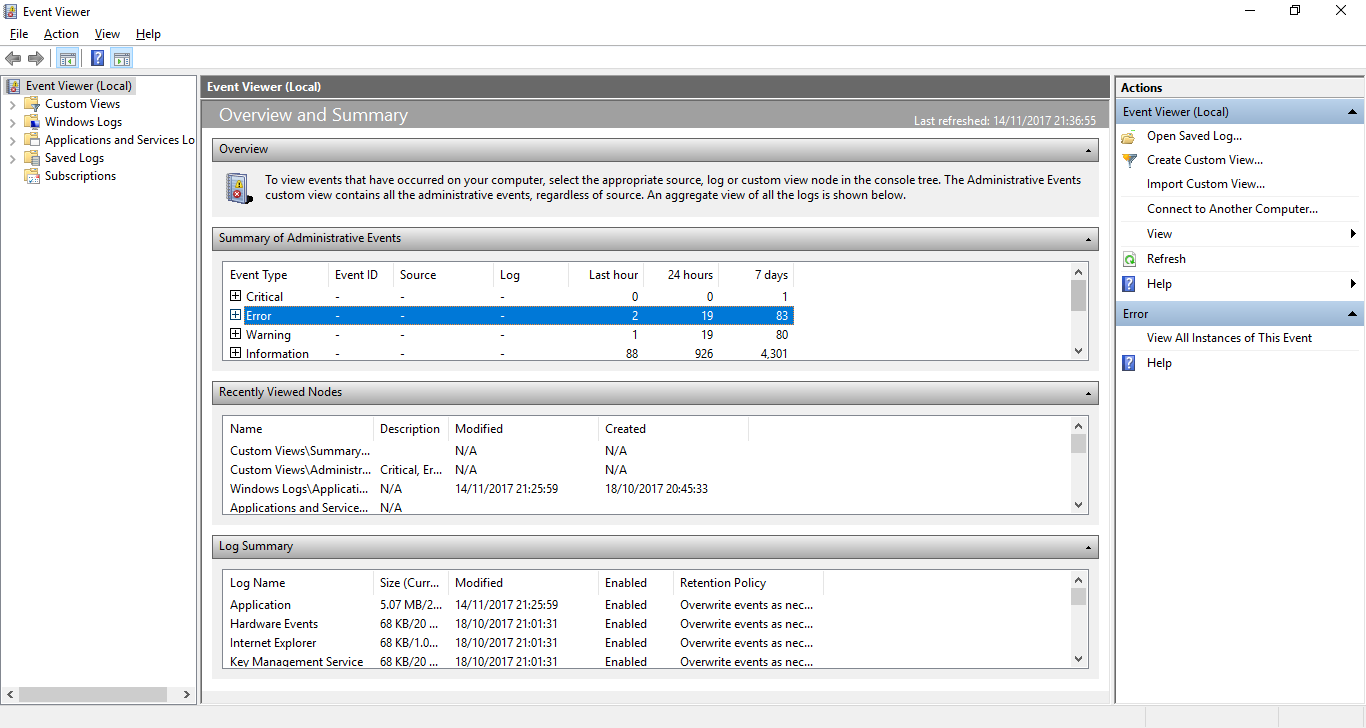Click the Back arrow toolbar icon
The height and width of the screenshot is (728, 1366).
click(13, 58)
